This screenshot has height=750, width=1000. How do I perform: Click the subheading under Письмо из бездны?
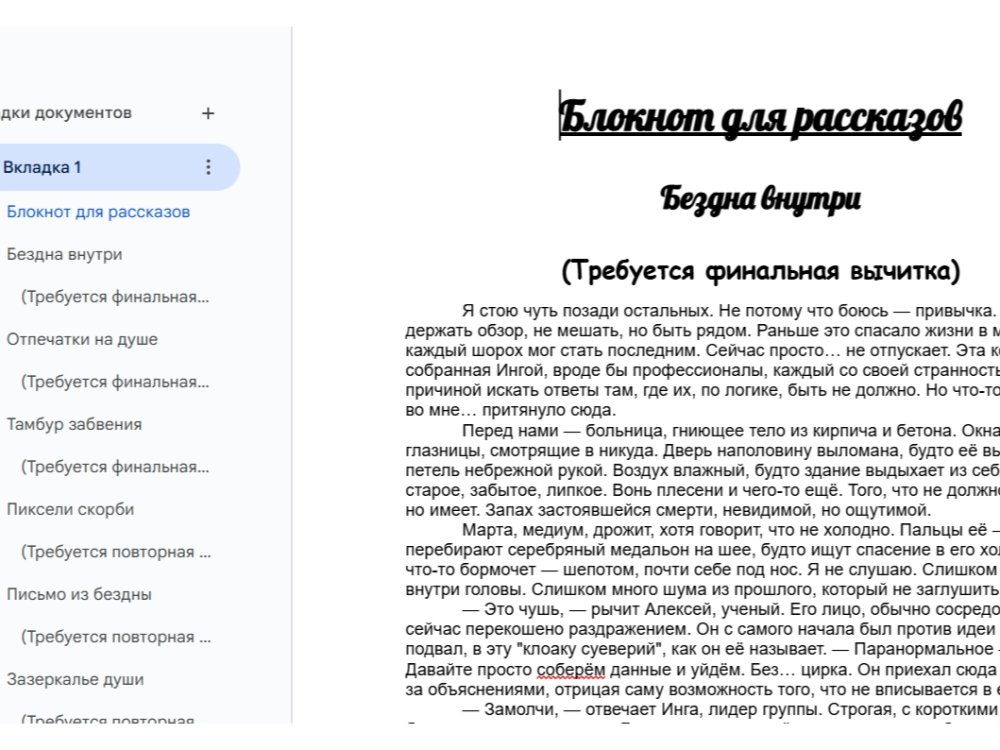tap(115, 637)
